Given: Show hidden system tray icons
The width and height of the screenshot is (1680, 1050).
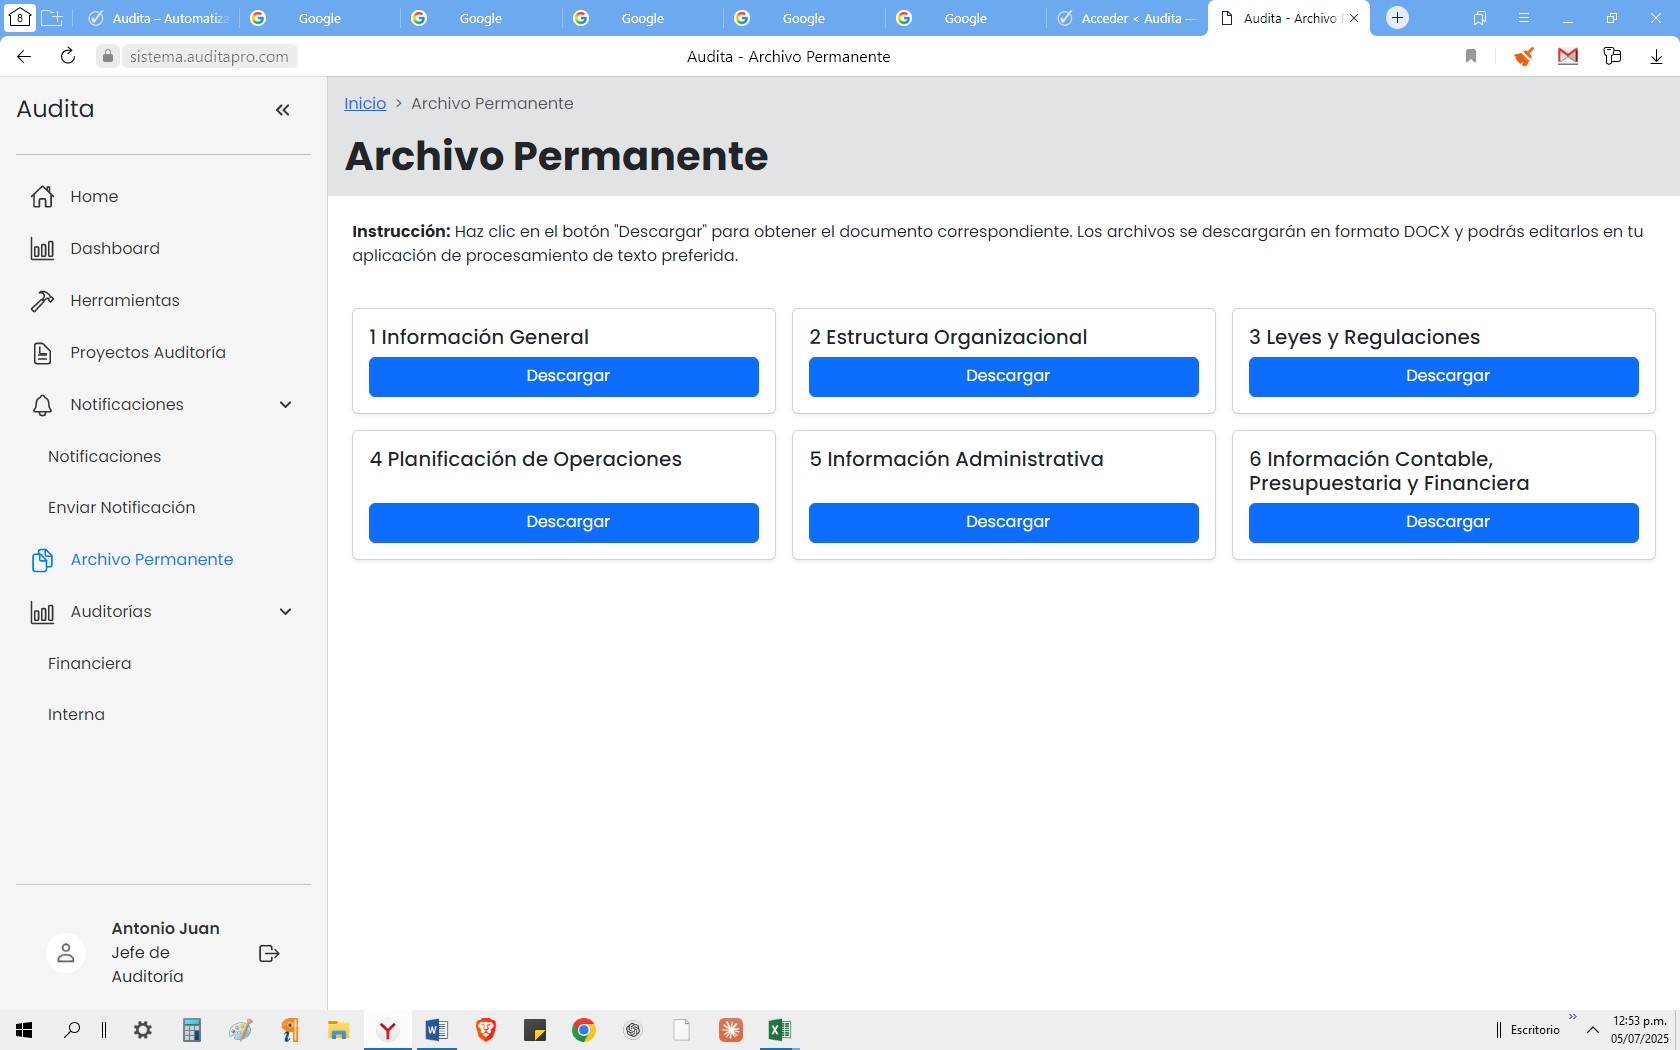Looking at the screenshot, I should point(1593,1030).
